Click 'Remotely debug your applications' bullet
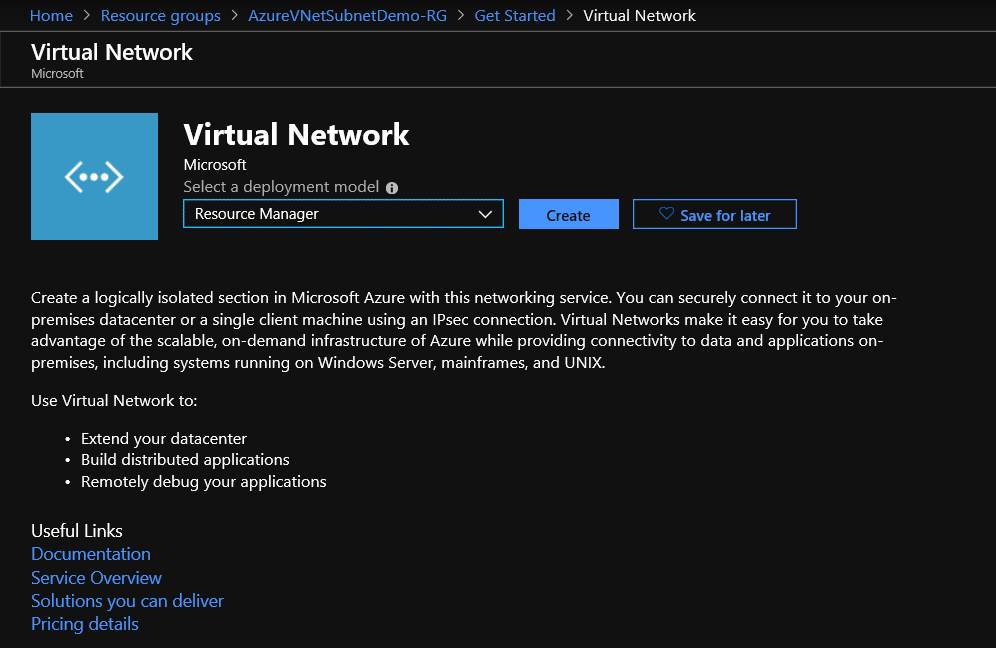 (x=203, y=482)
